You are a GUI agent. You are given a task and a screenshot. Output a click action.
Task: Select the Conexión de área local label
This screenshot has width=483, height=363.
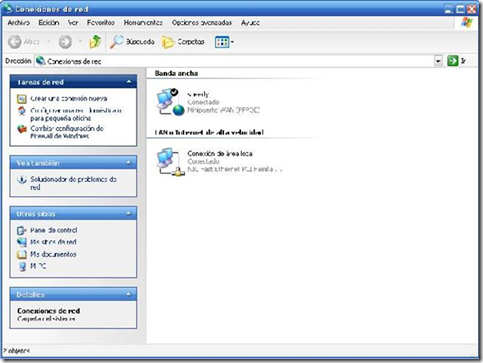[x=220, y=154]
